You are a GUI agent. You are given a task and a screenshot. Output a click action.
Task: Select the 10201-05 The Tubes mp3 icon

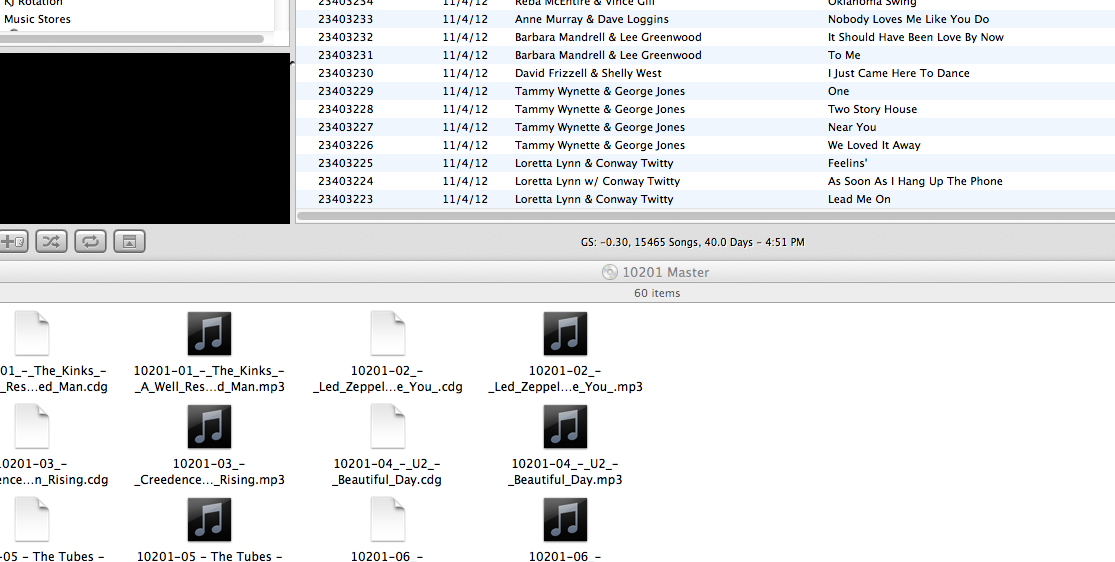click(209, 520)
